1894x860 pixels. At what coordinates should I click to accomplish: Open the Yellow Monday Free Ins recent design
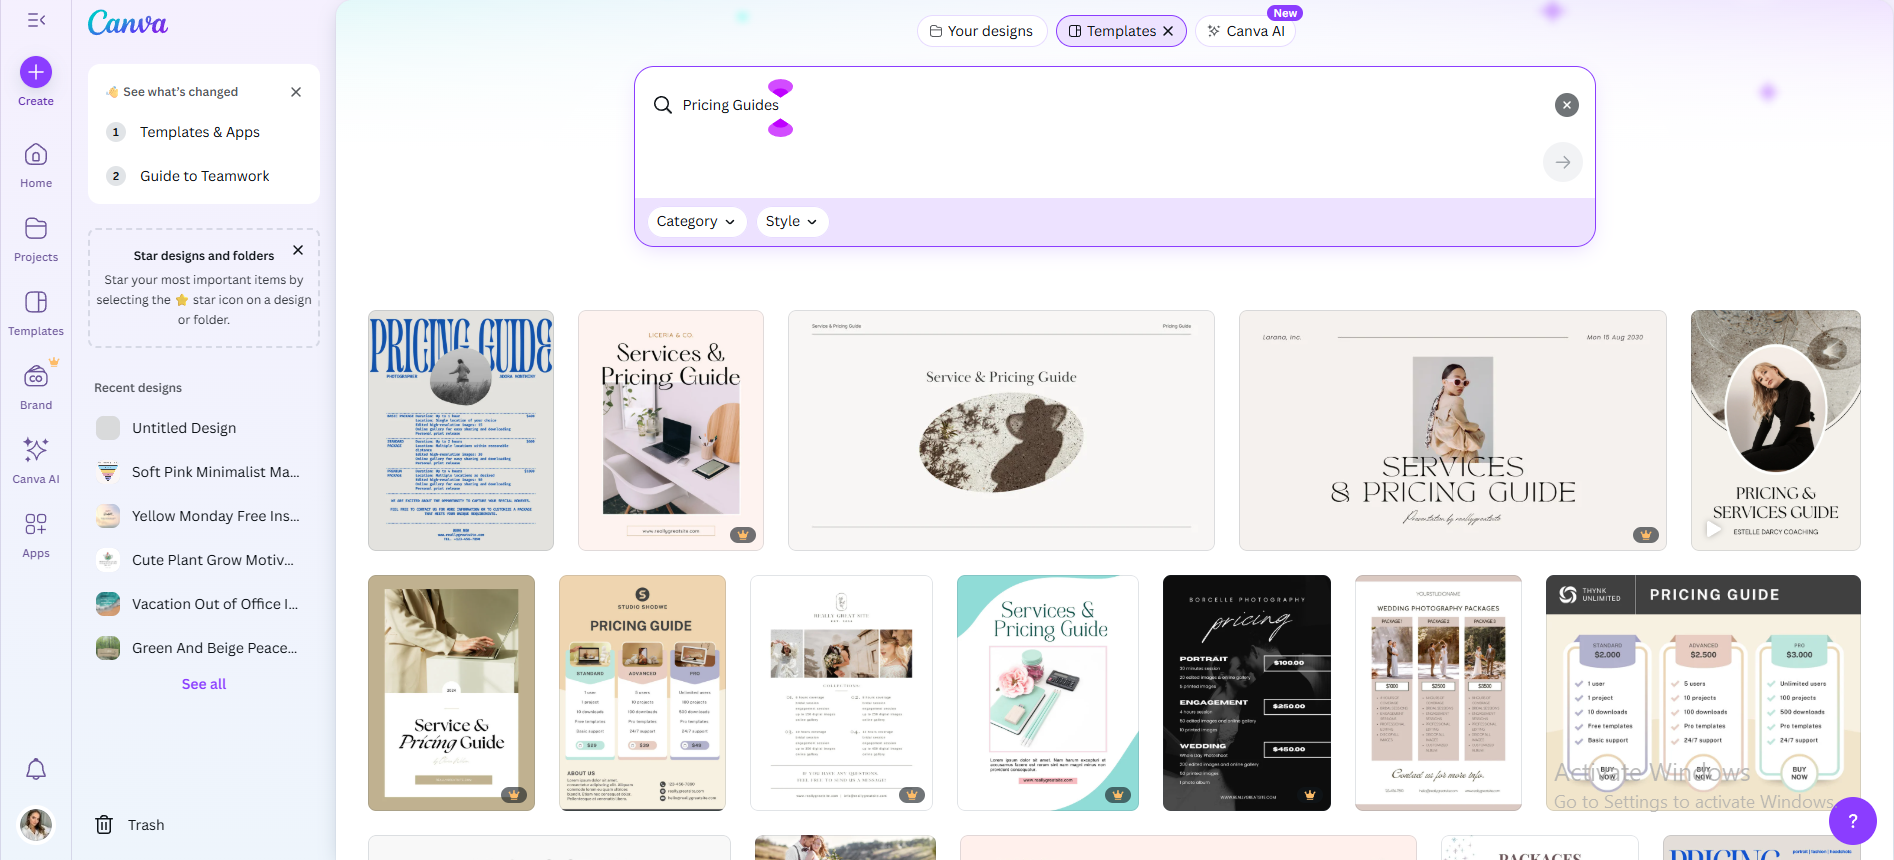pyautogui.click(x=204, y=516)
